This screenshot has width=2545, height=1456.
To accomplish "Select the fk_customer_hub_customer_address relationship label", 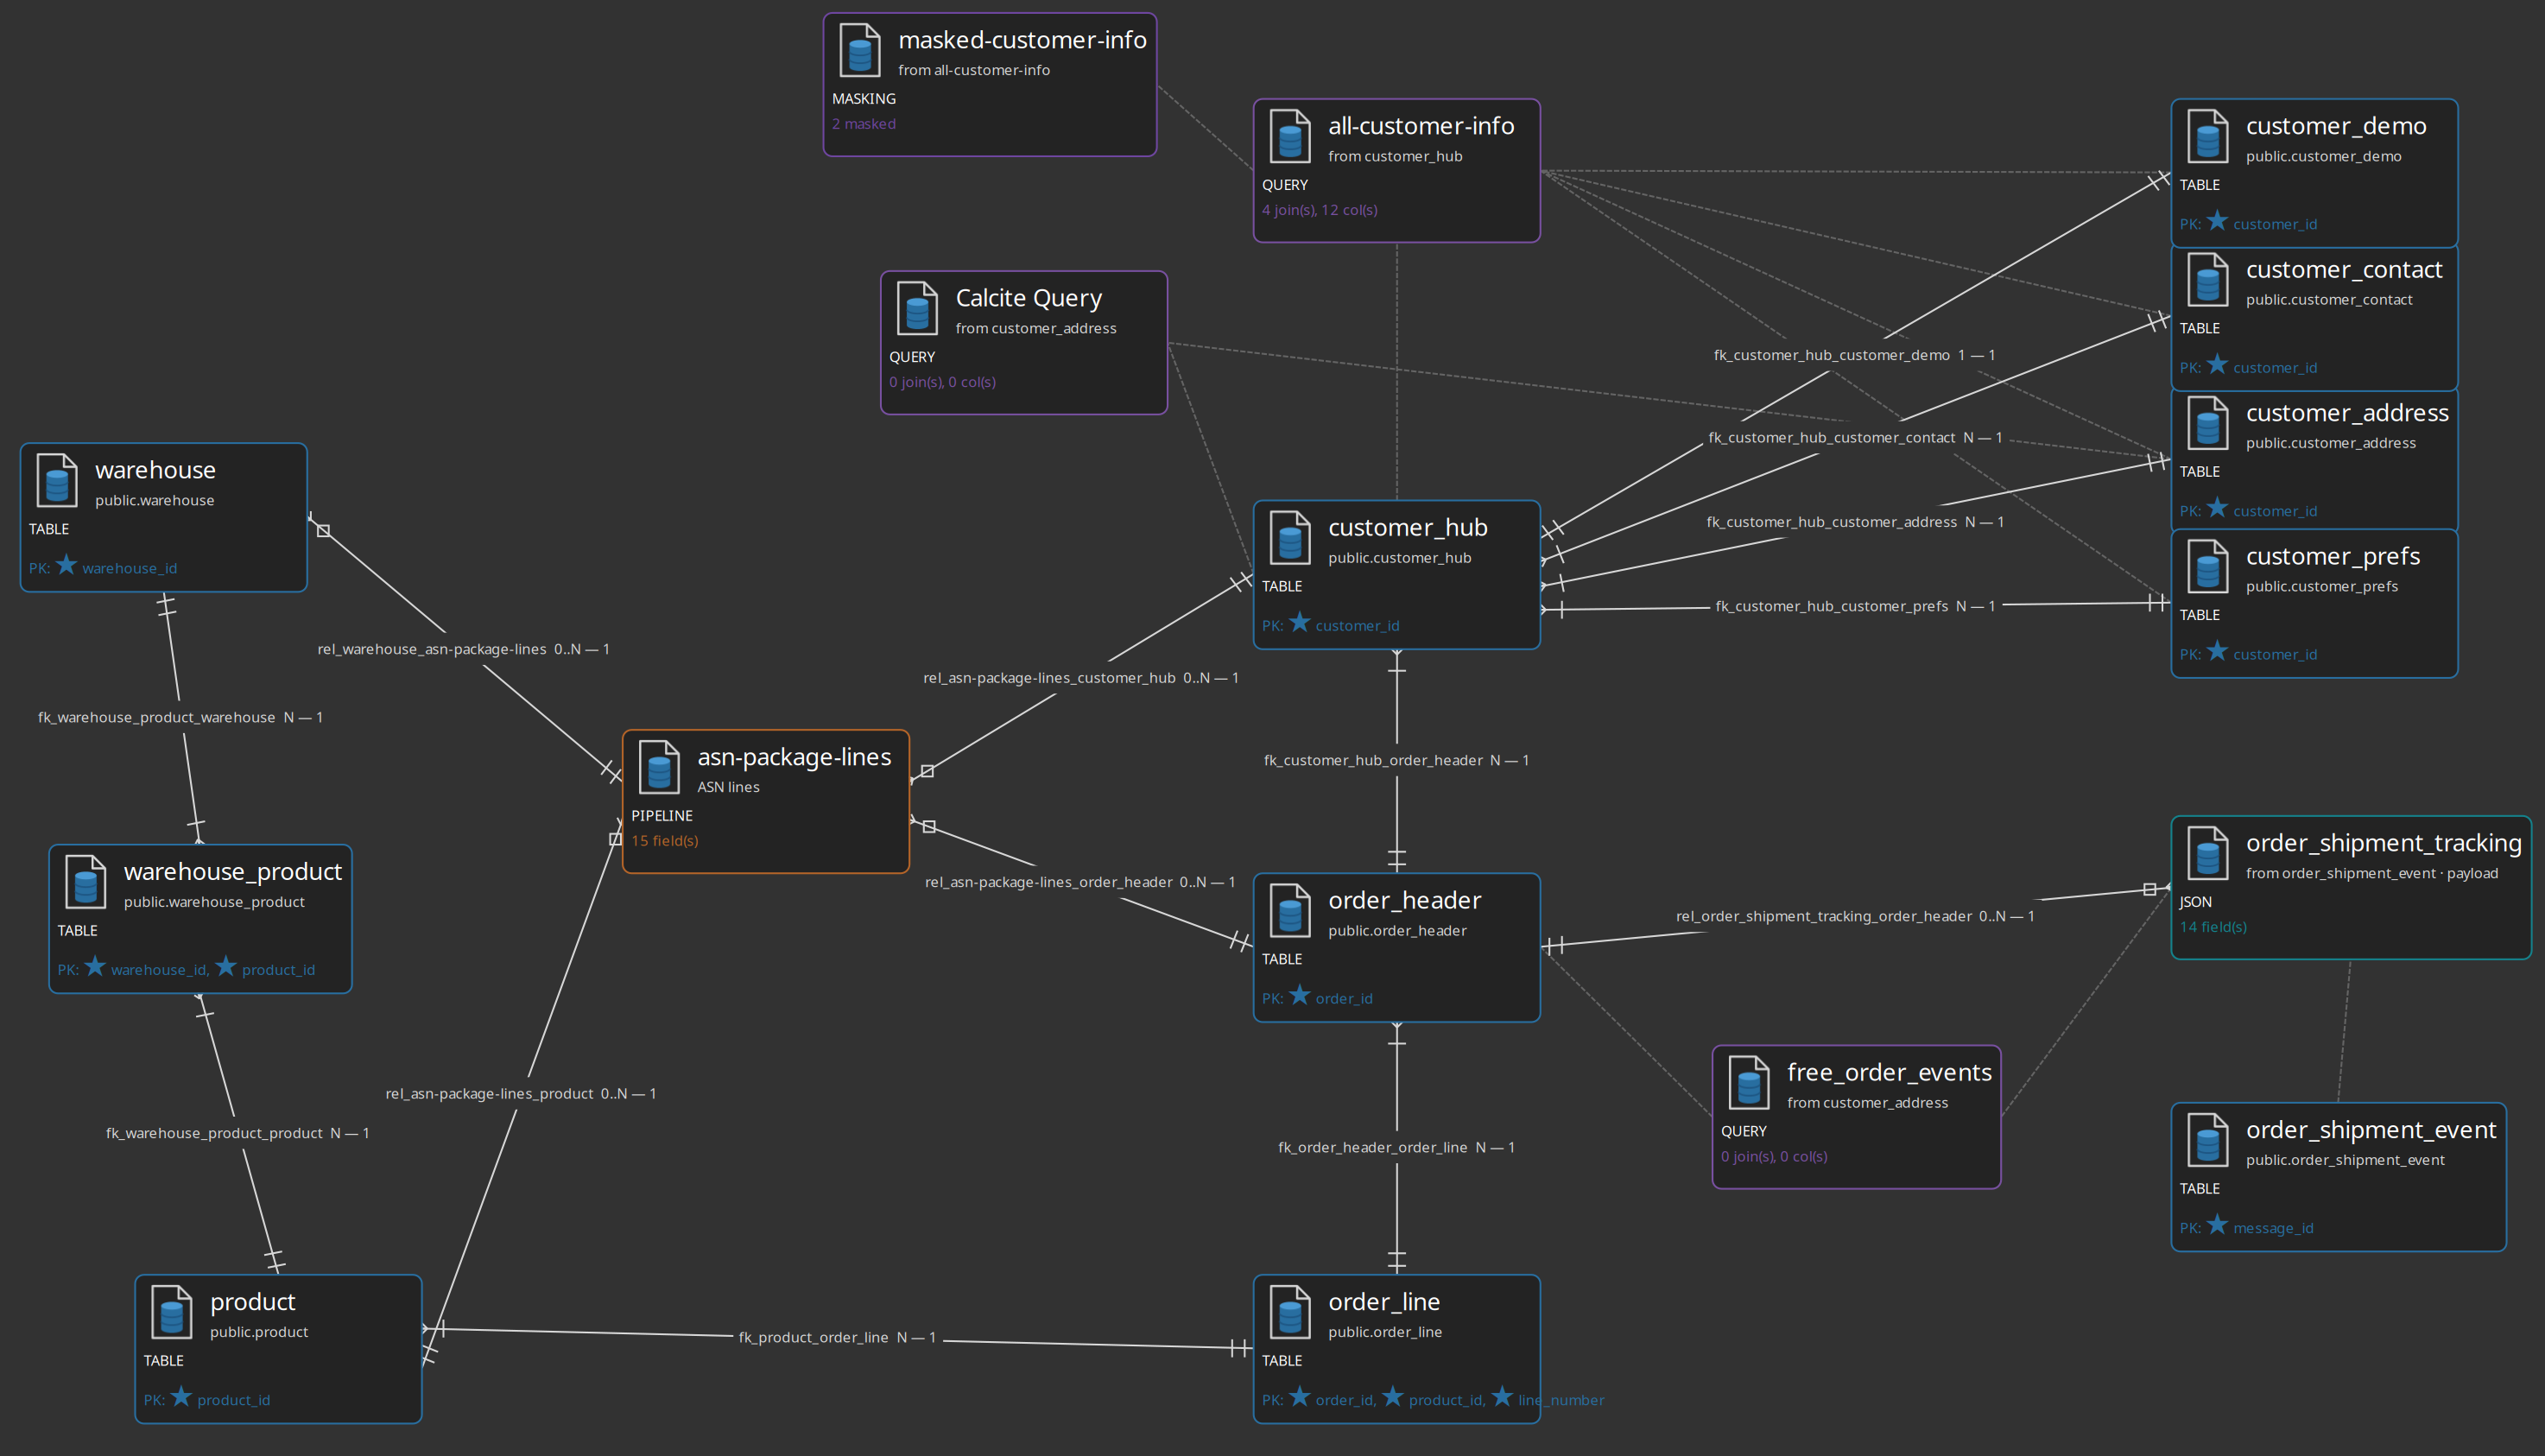I will tap(1855, 523).
